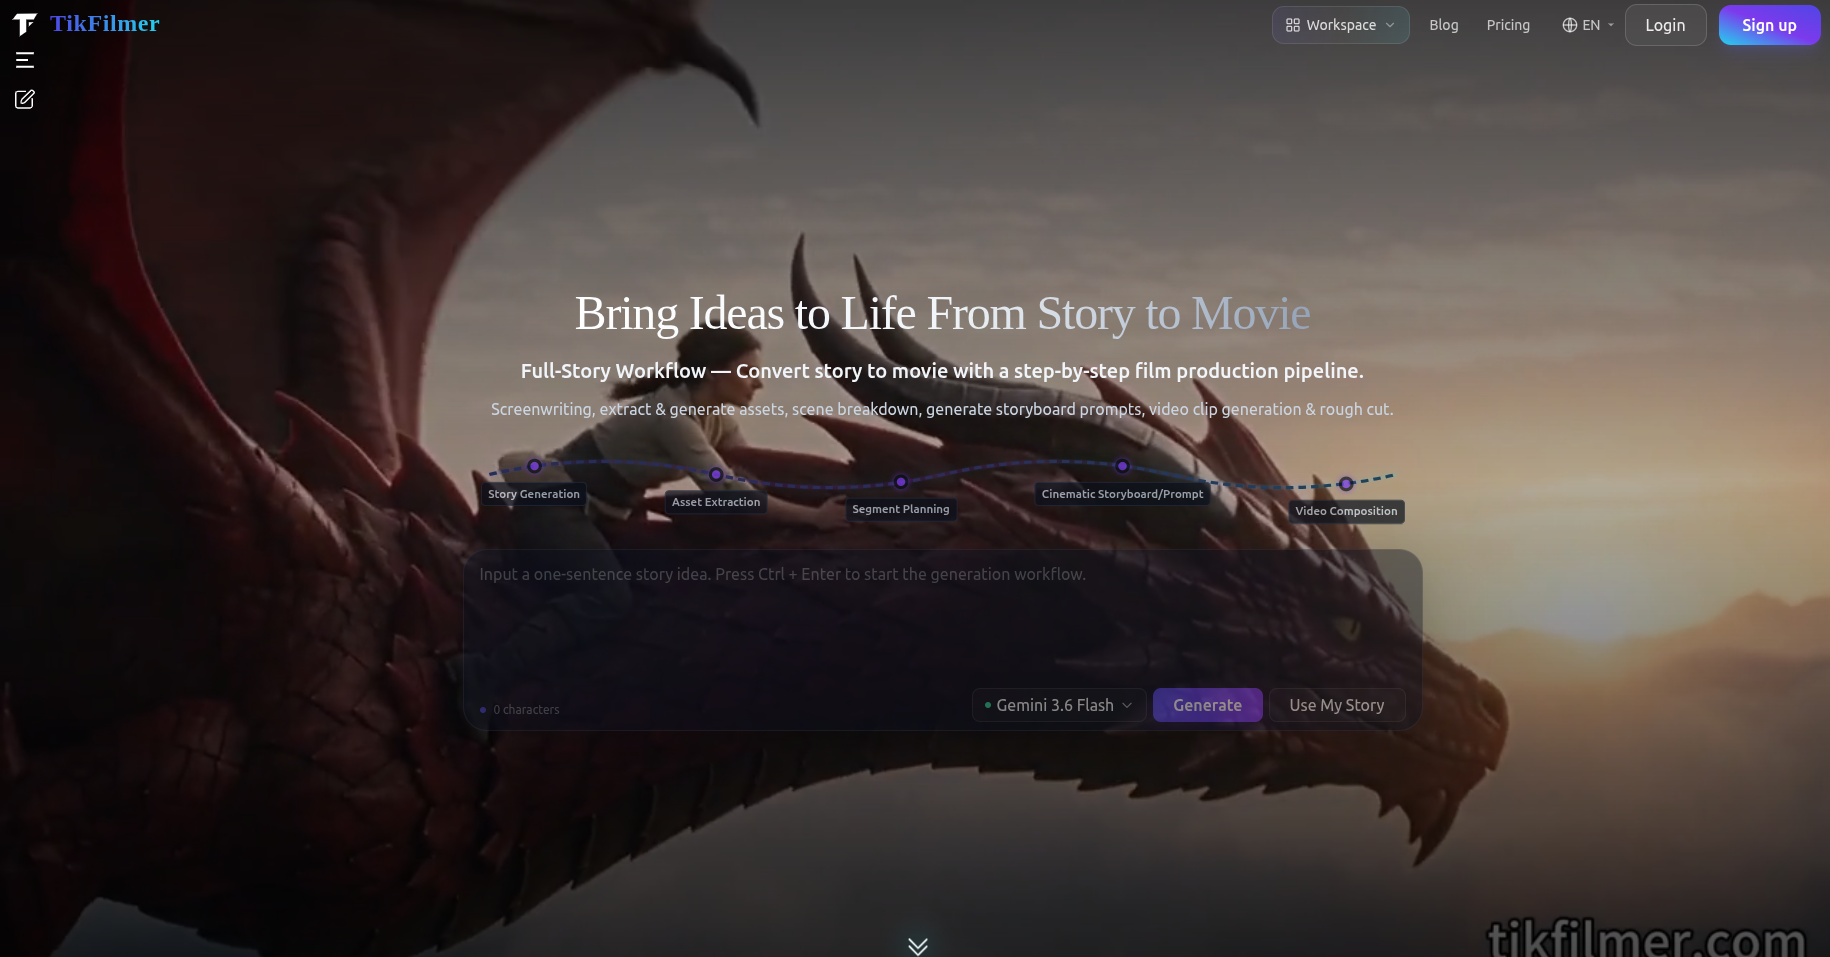The height and width of the screenshot is (957, 1830).
Task: Select the Video Composition step label
Action: 1346,511
